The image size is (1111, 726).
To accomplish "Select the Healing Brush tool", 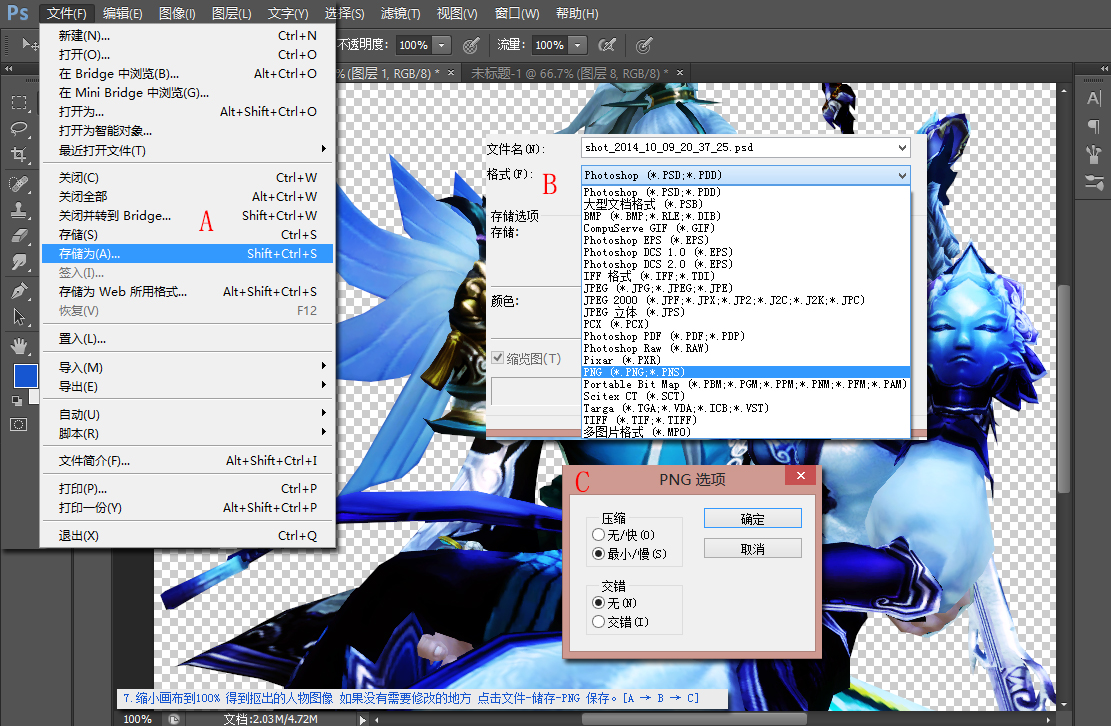I will click(x=19, y=184).
